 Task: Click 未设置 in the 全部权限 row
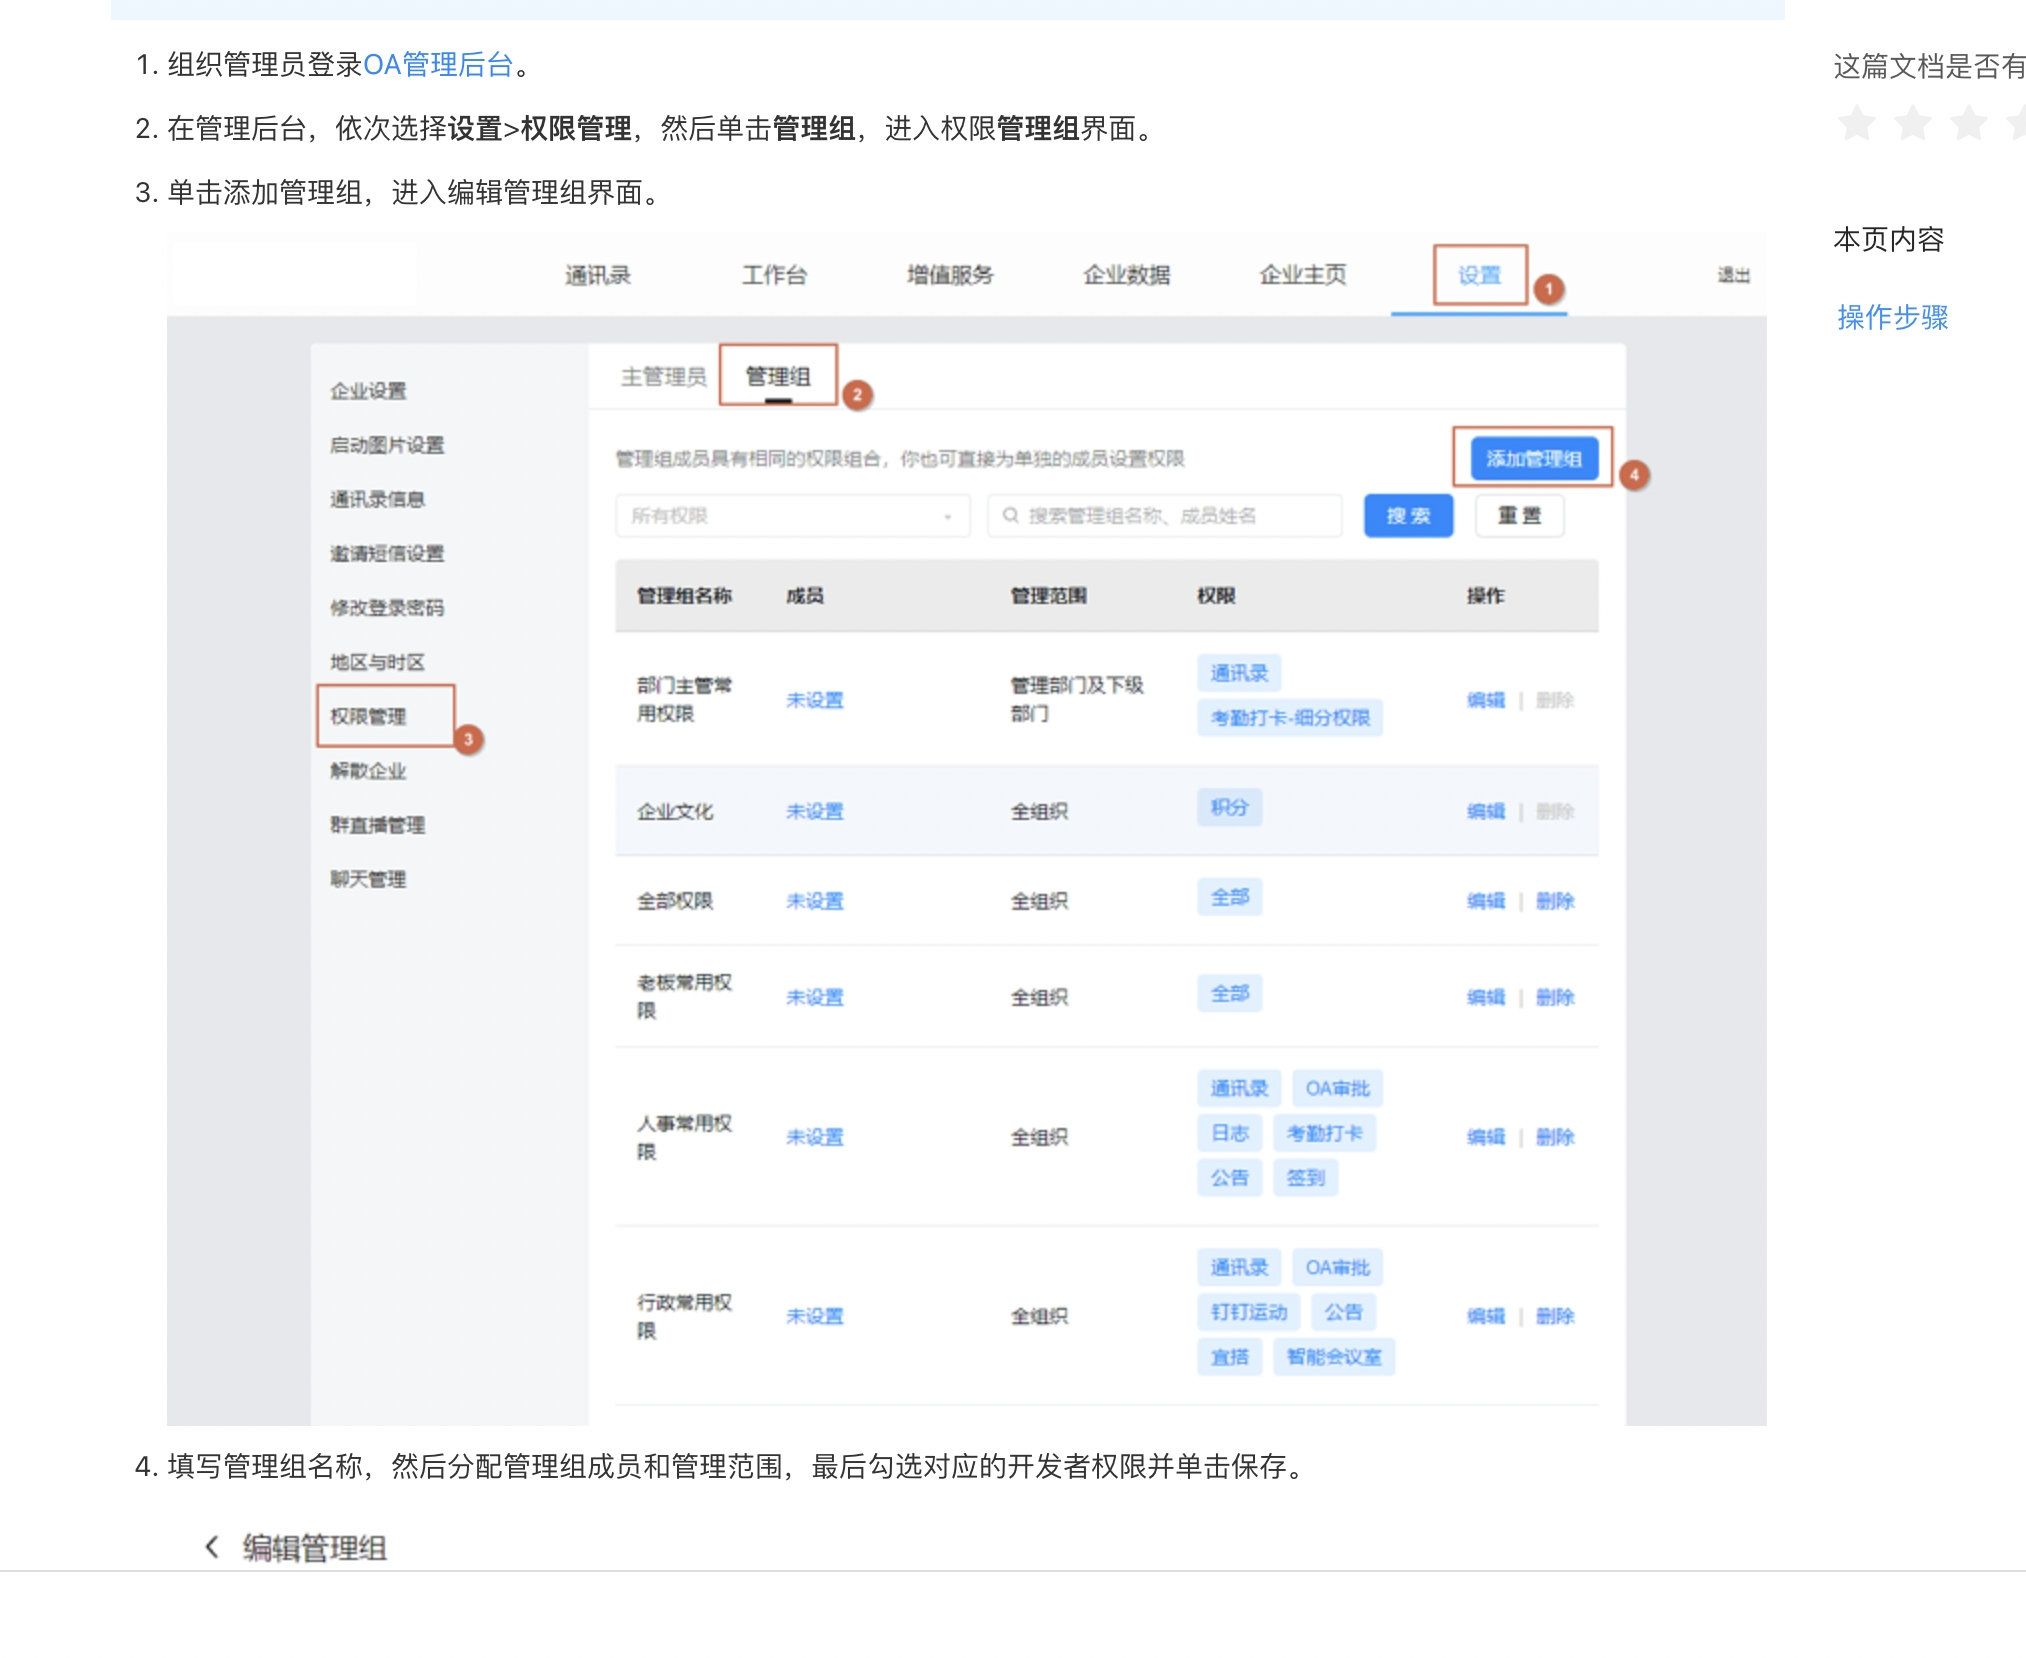coord(814,901)
